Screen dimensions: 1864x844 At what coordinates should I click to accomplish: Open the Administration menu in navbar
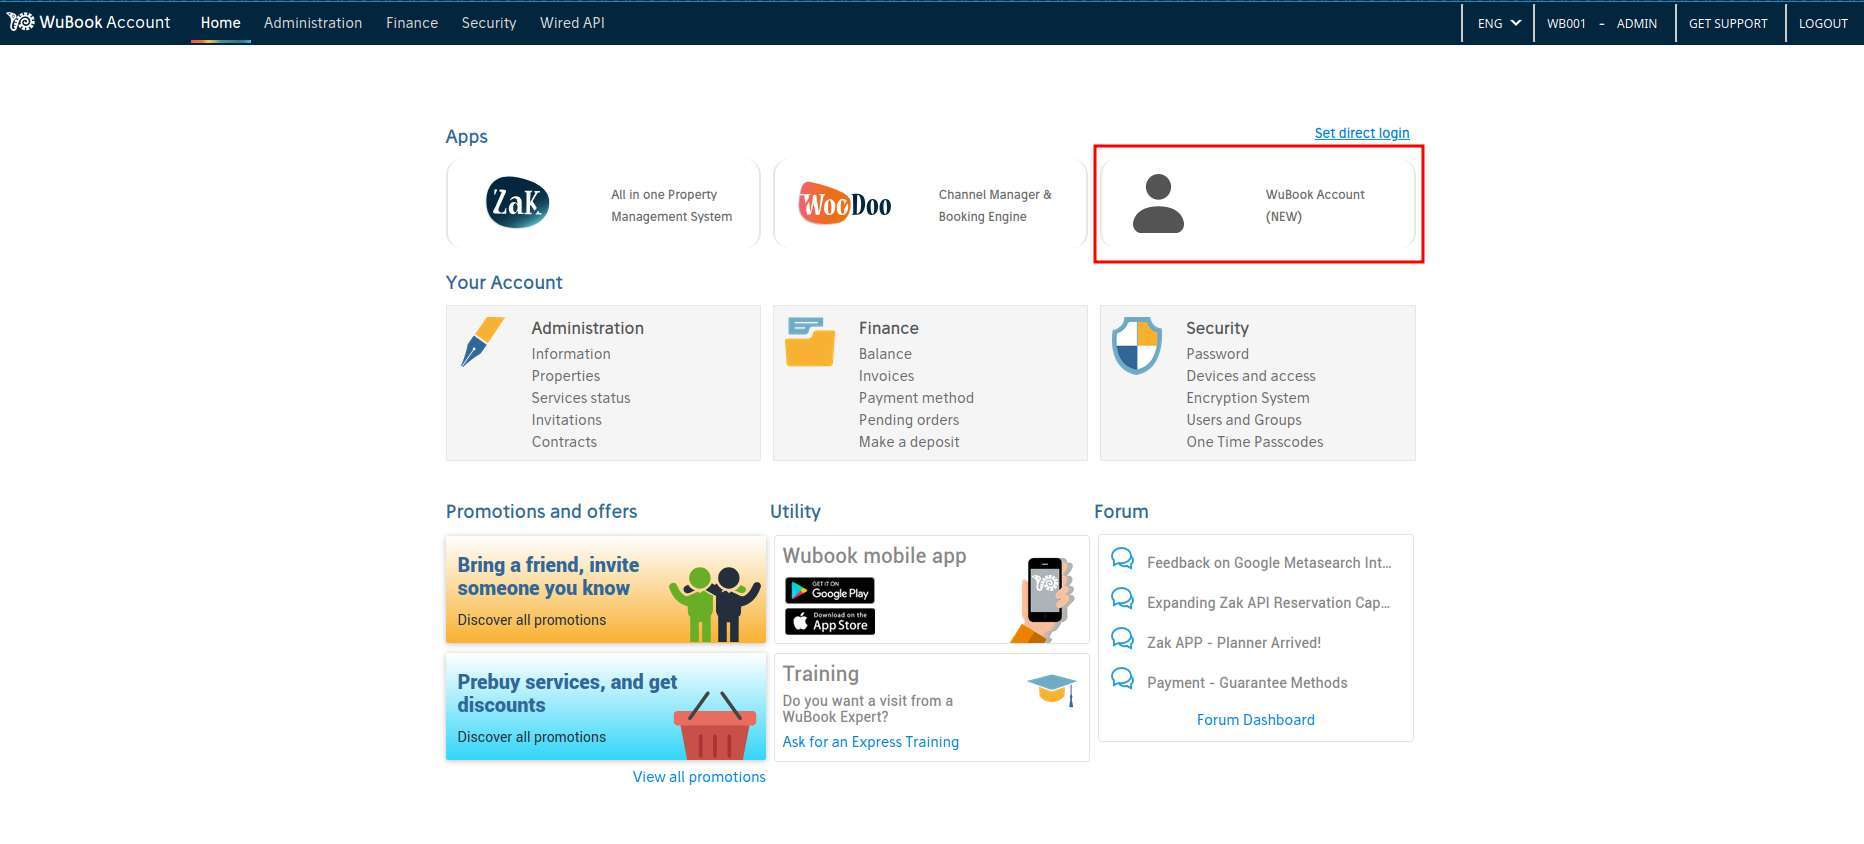tap(313, 22)
